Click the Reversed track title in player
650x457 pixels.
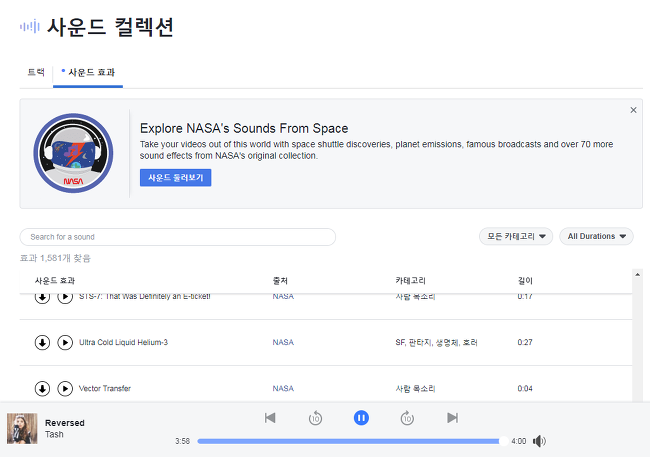(65, 423)
